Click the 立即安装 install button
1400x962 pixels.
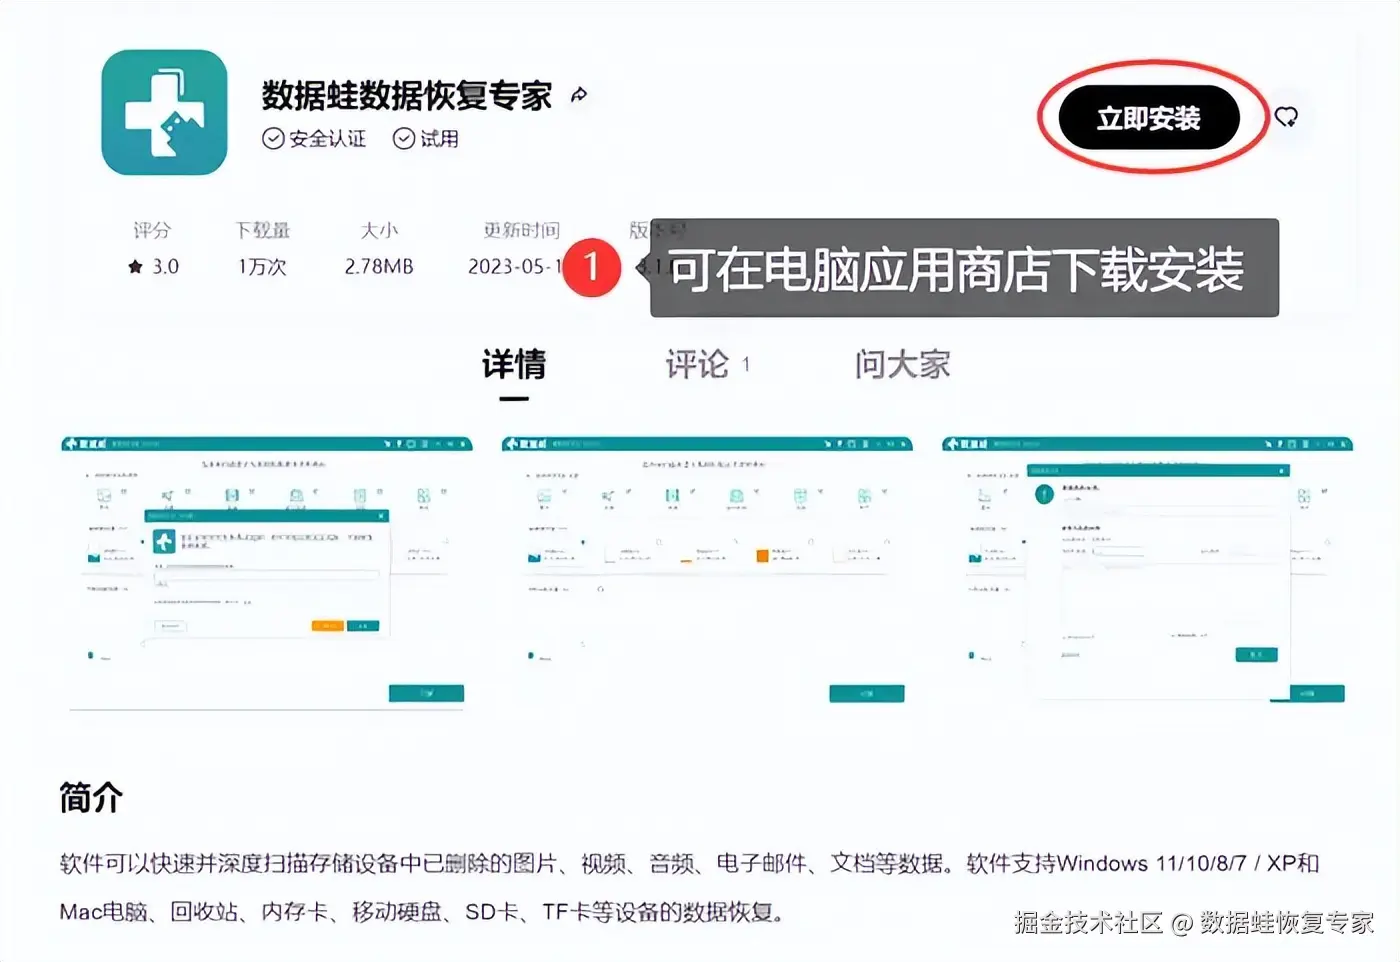tap(1149, 118)
